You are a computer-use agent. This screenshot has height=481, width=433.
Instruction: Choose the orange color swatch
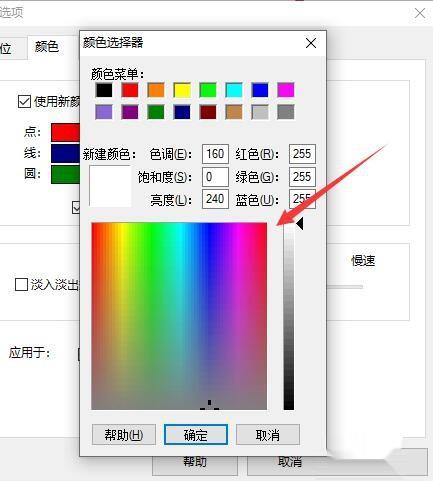[156, 90]
